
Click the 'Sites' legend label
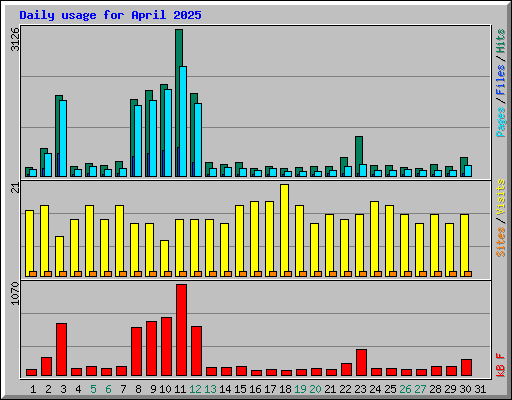point(501,241)
